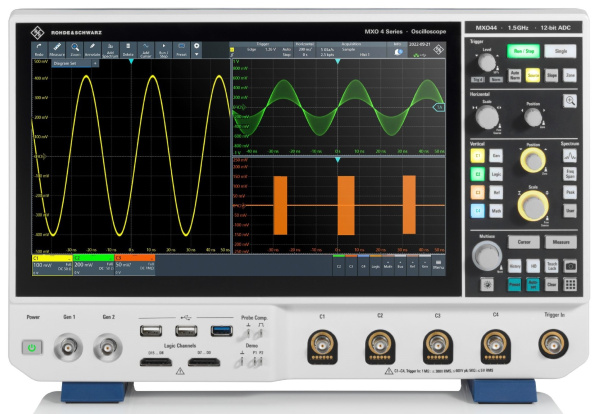Open the Measure function
The image size is (600, 414).
560,241
